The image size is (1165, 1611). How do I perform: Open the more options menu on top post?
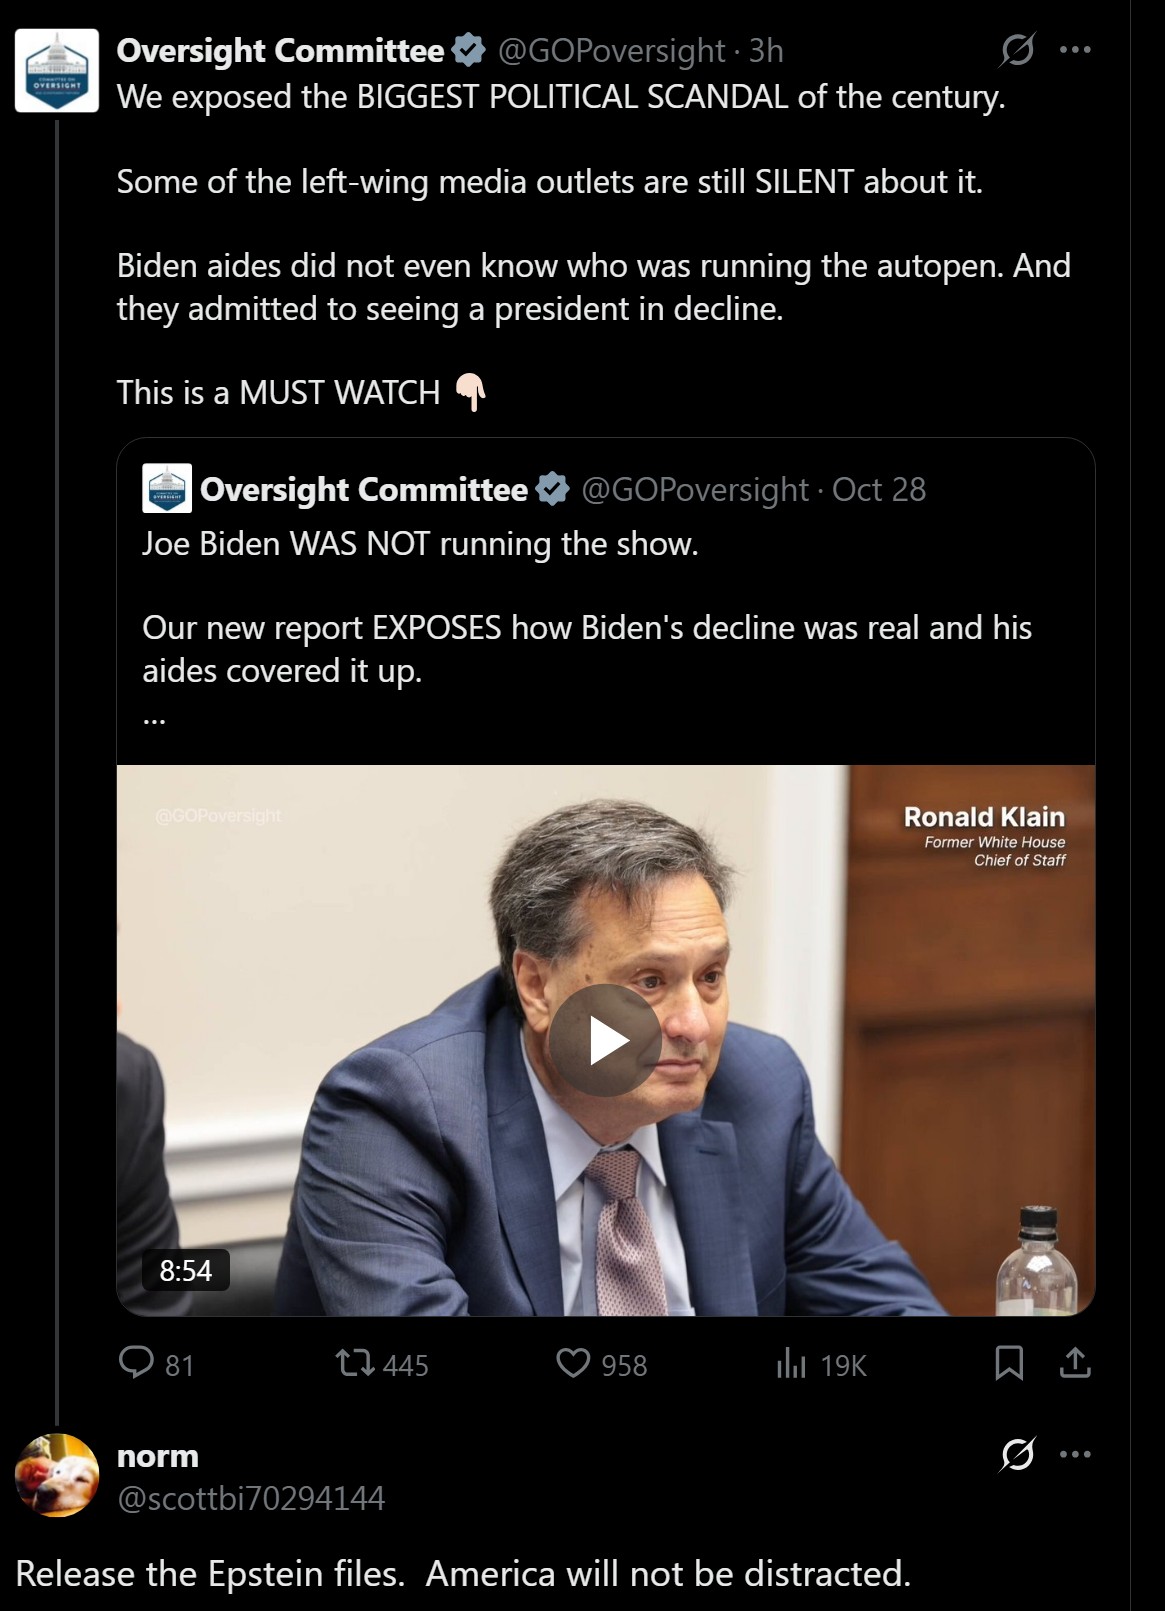coord(1075,50)
